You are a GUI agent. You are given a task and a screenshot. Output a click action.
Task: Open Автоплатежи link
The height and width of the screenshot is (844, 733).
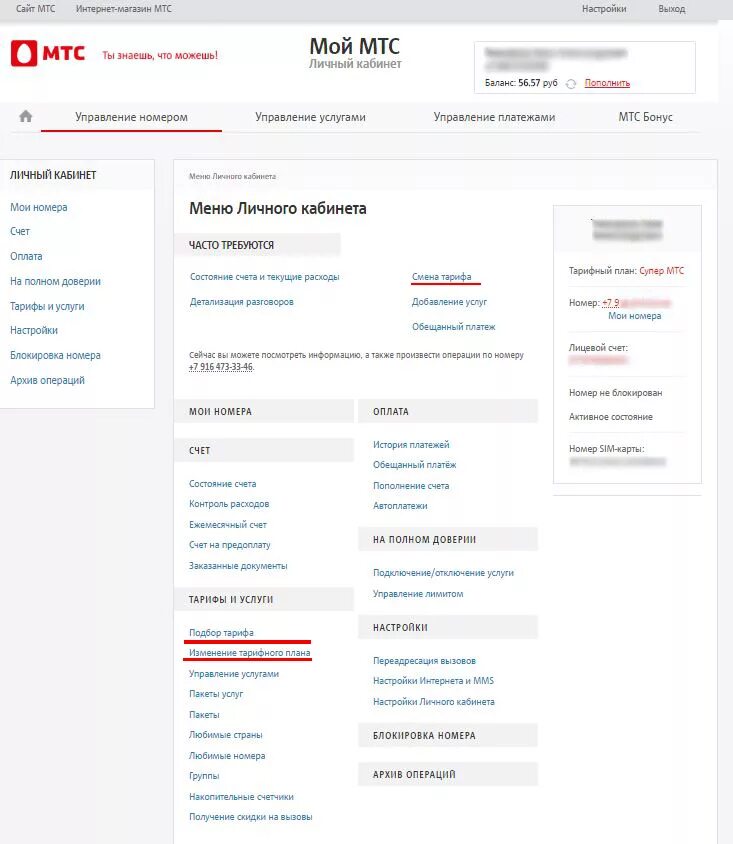coord(400,506)
